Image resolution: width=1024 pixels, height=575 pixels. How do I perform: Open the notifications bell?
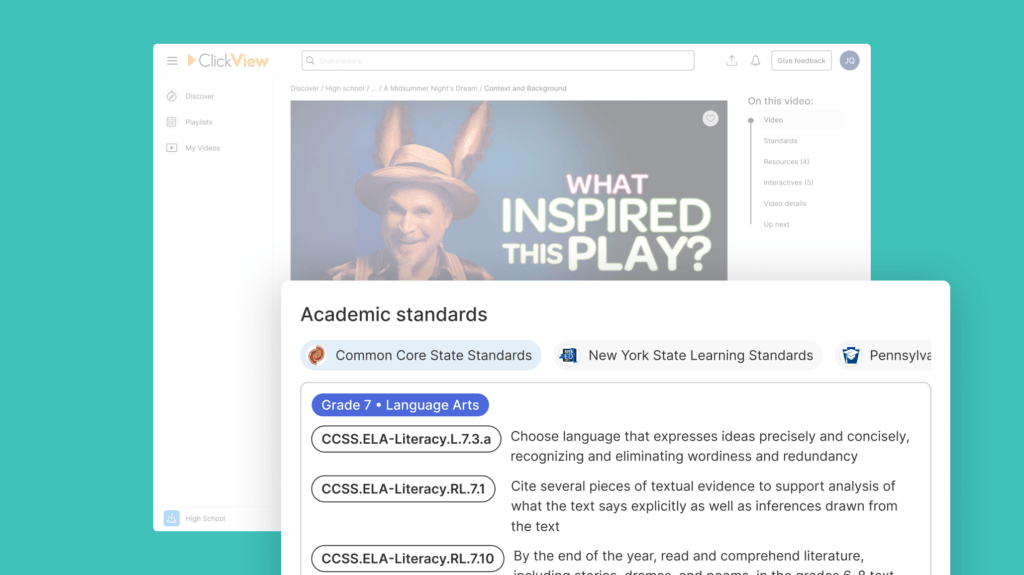(x=756, y=61)
